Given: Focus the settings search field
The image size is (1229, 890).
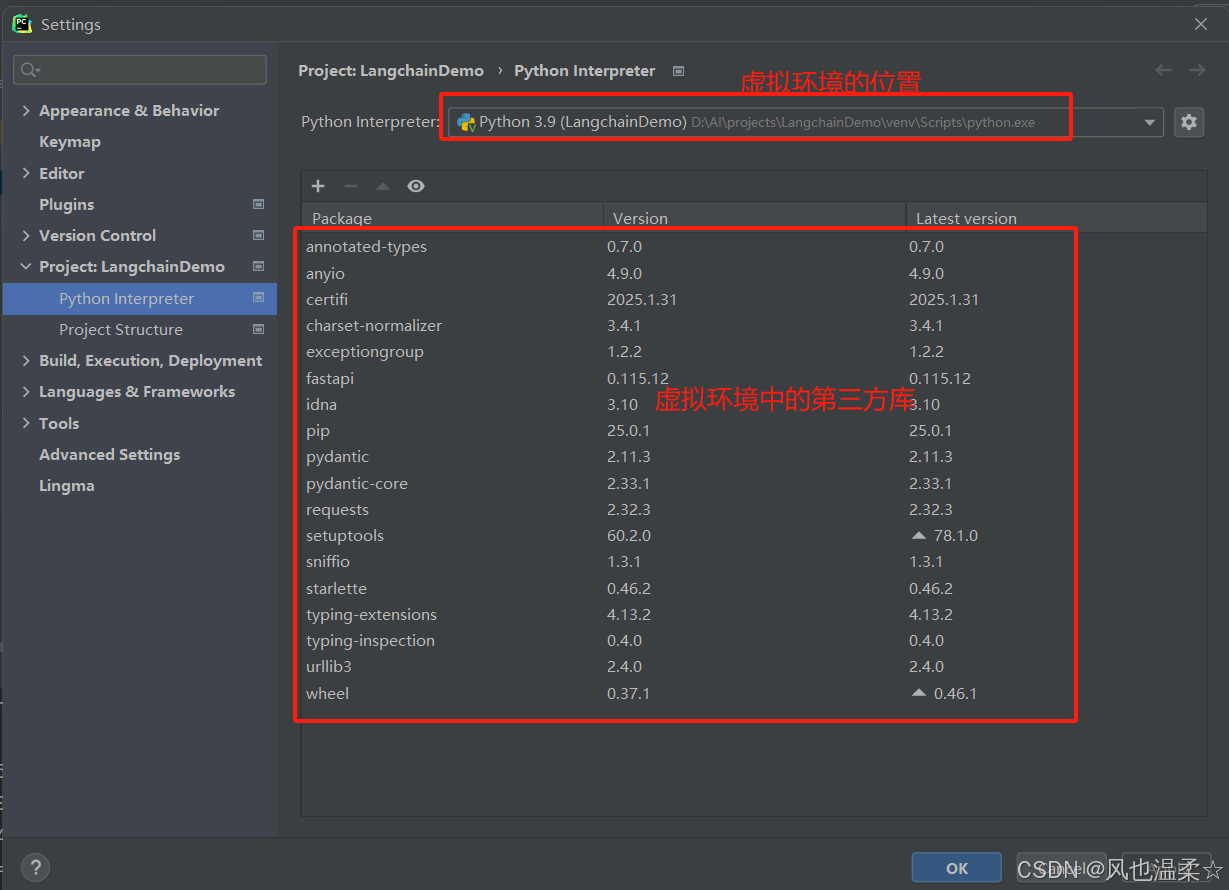Looking at the screenshot, I should (x=140, y=70).
